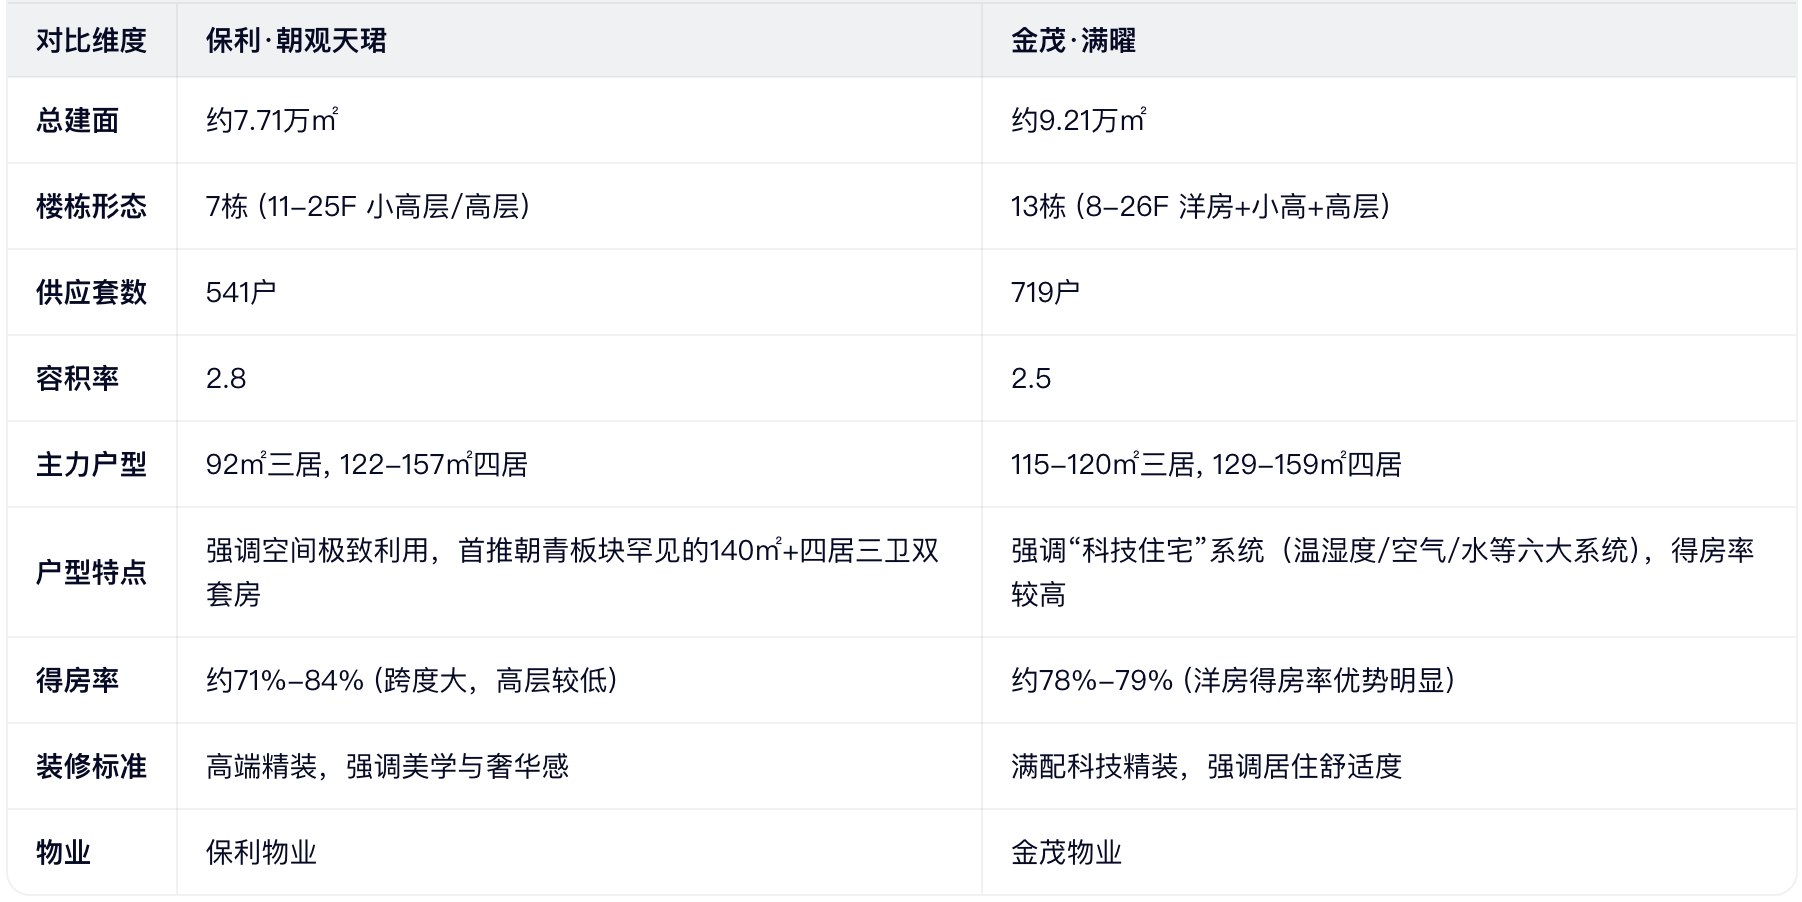Click the 总建面 row label
This screenshot has height=902, width=1802.
(77, 121)
